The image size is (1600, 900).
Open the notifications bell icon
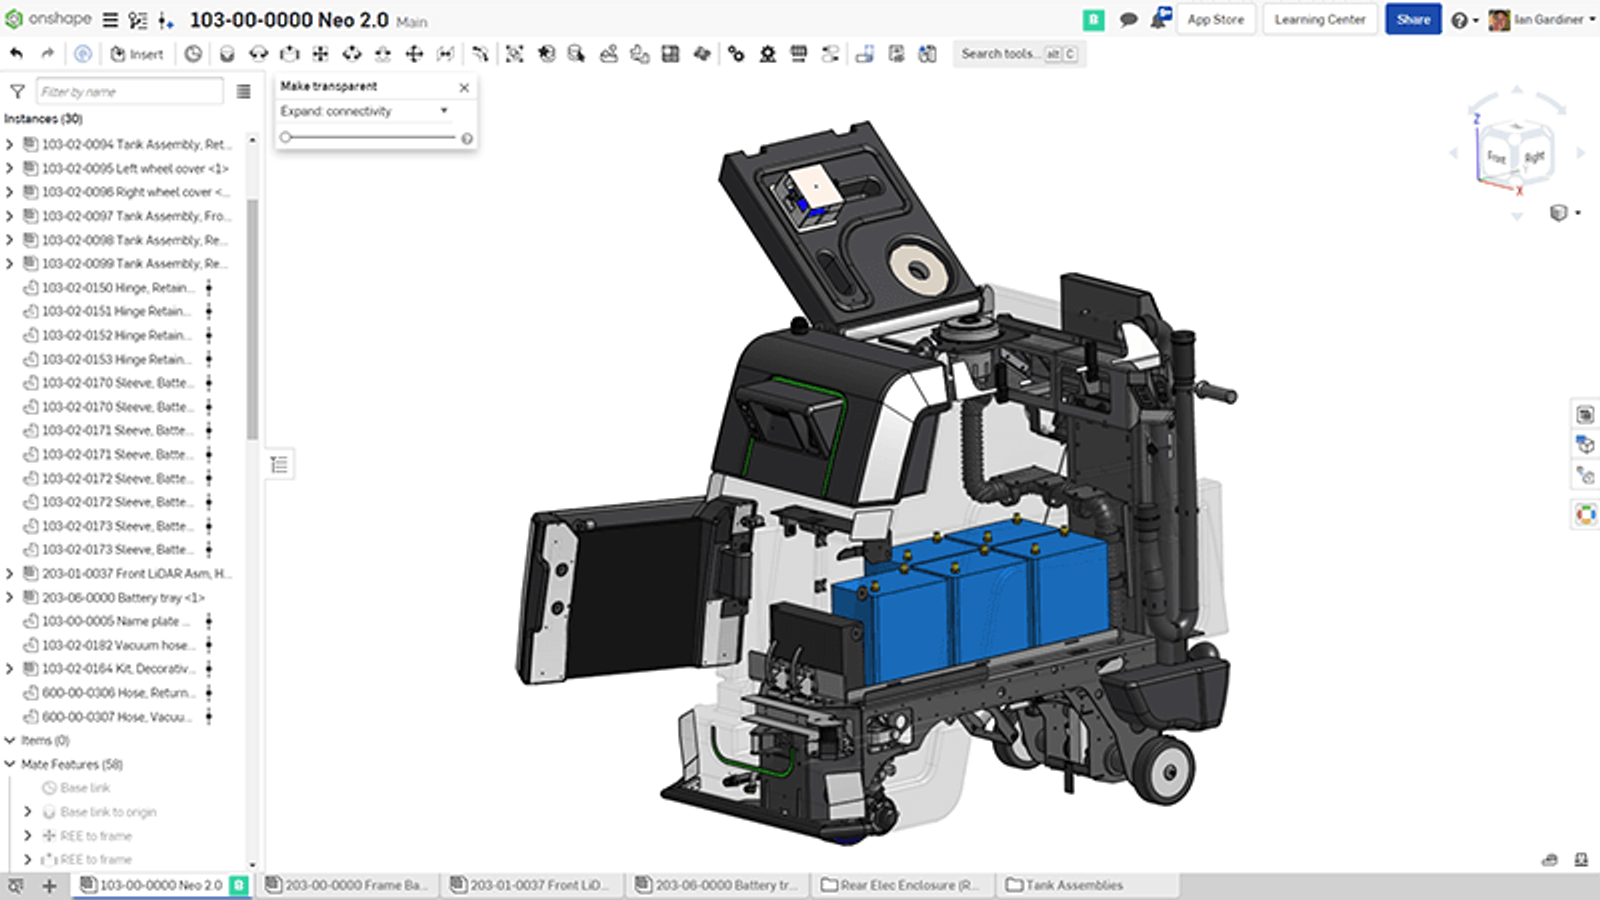(1161, 18)
